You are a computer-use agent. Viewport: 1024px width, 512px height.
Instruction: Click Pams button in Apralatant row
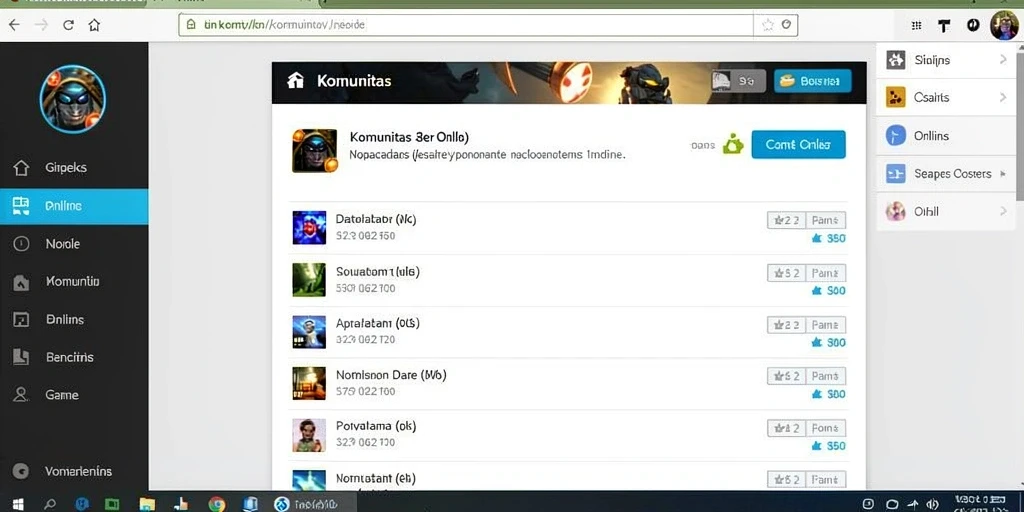tap(825, 325)
